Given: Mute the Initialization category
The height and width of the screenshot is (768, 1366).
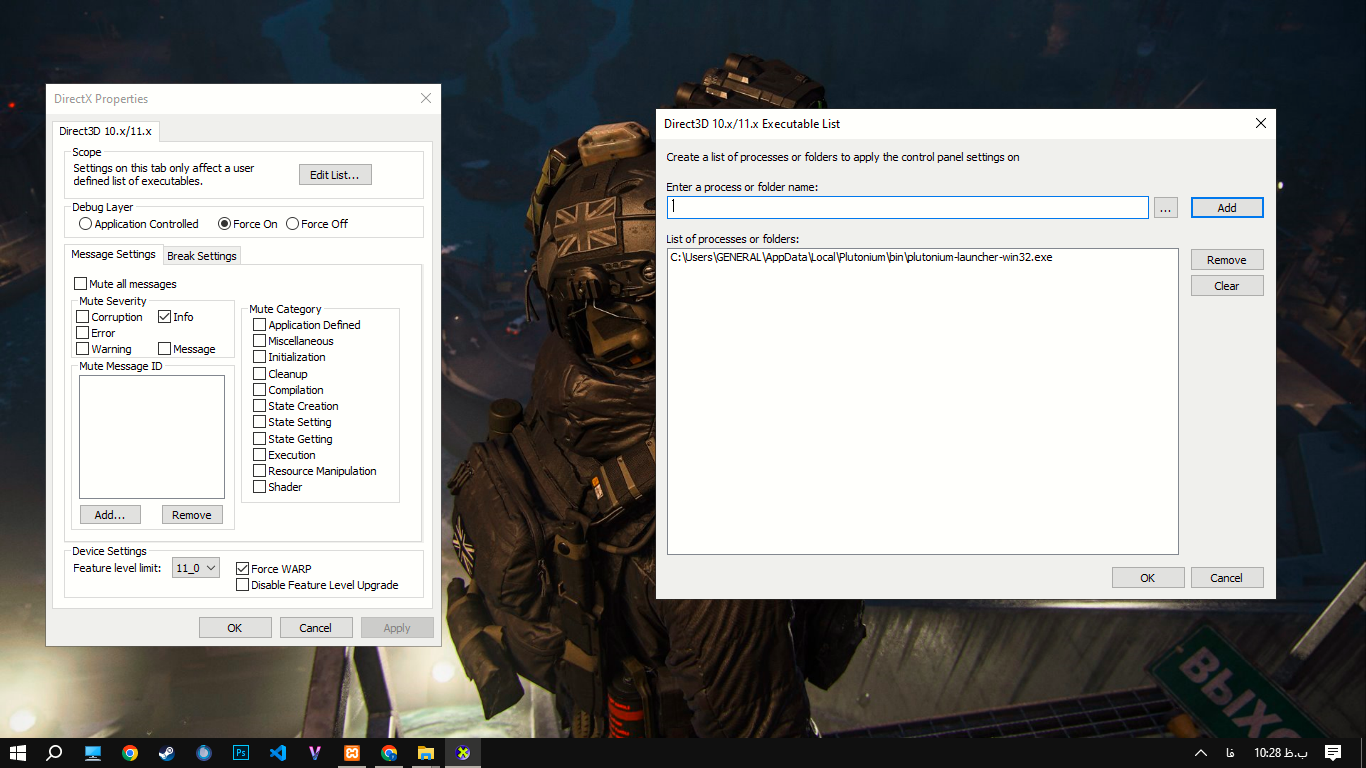Looking at the screenshot, I should 260,357.
